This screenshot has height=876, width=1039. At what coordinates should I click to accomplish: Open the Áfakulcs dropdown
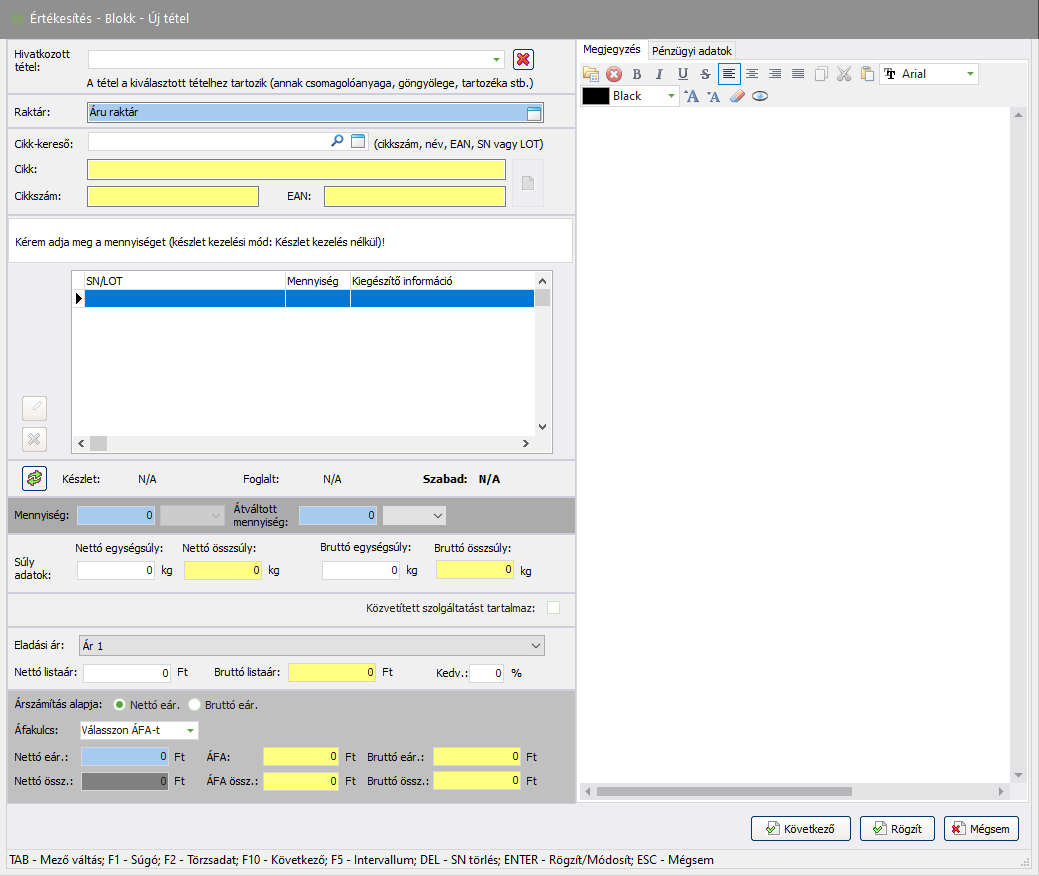tap(190, 730)
